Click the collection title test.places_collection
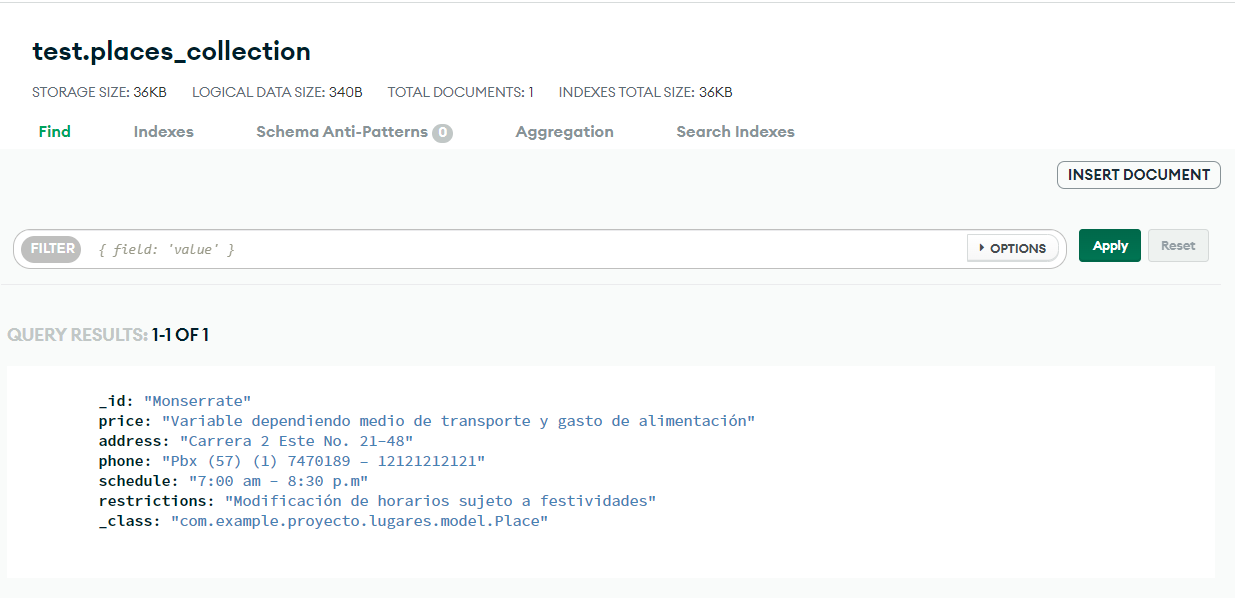 tap(170, 50)
